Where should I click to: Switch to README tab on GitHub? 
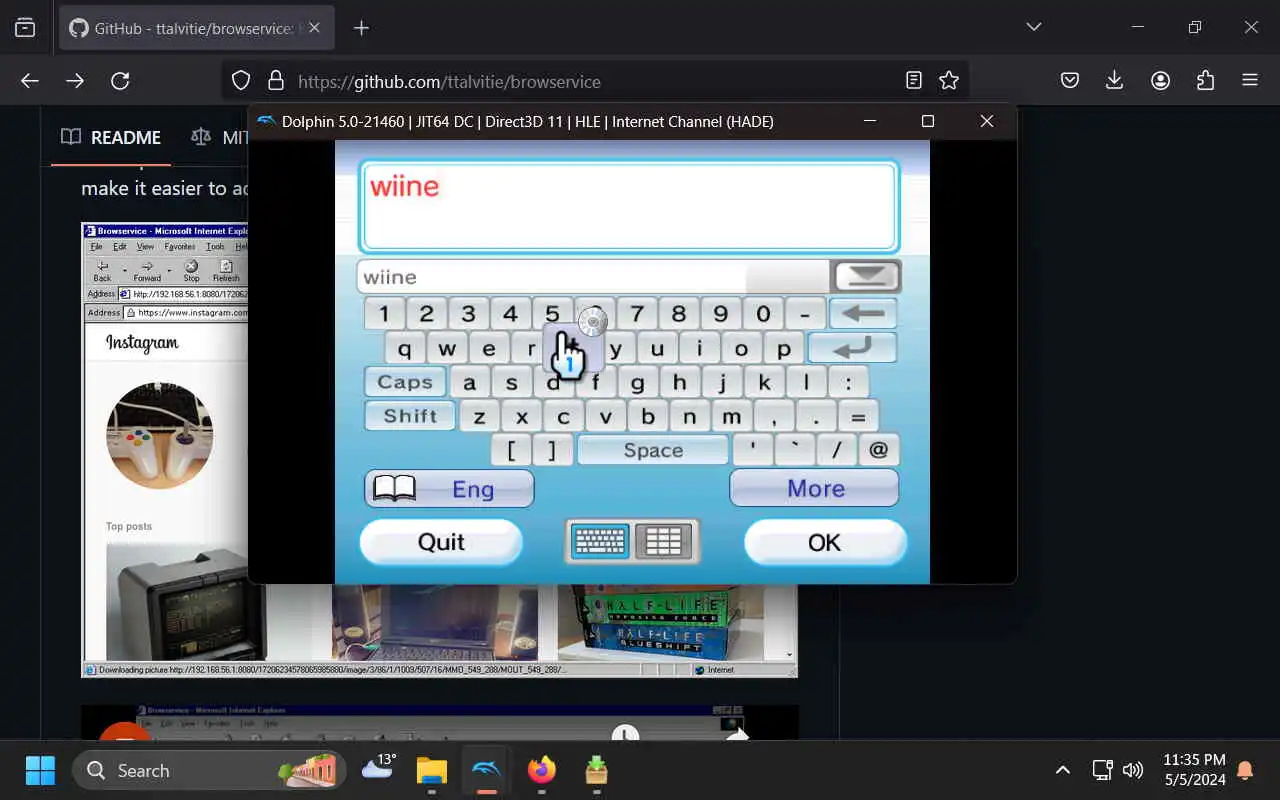tap(111, 137)
